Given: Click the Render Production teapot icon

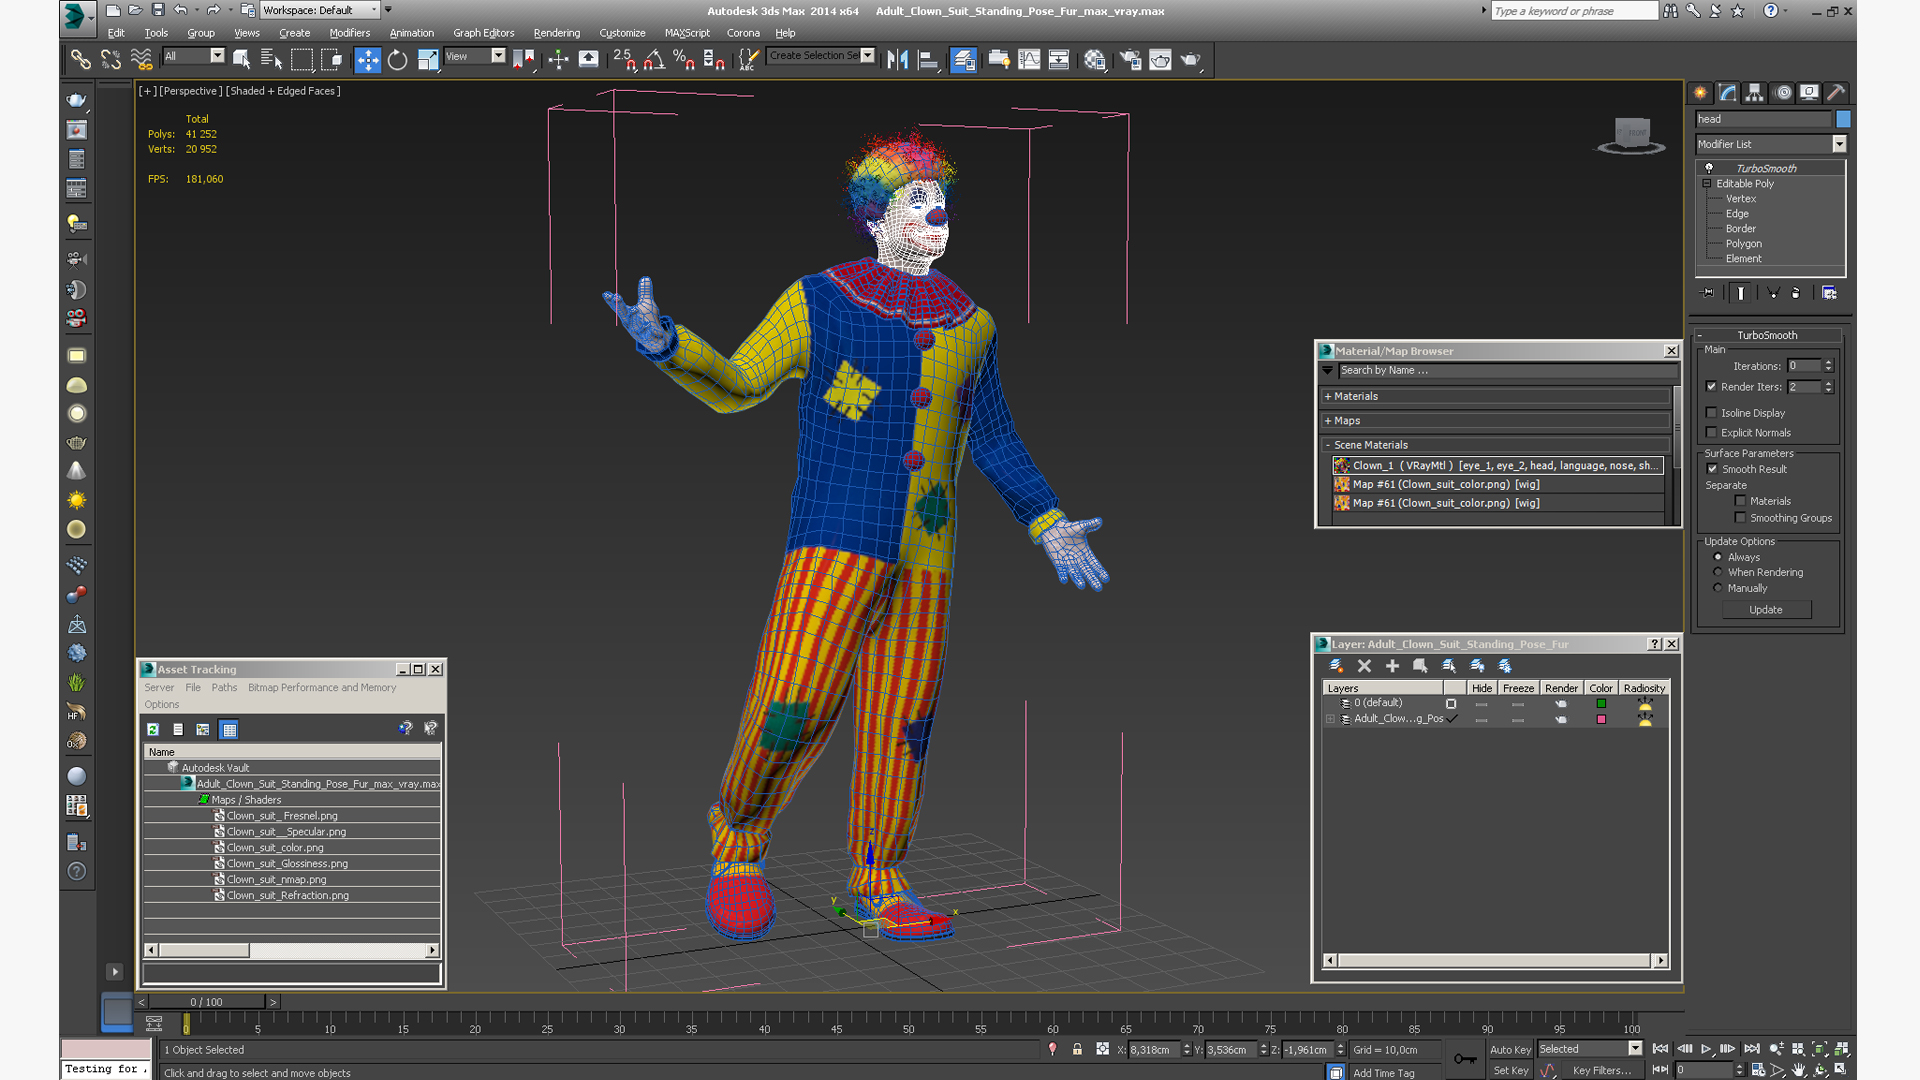Looking at the screenshot, I should 1190,60.
